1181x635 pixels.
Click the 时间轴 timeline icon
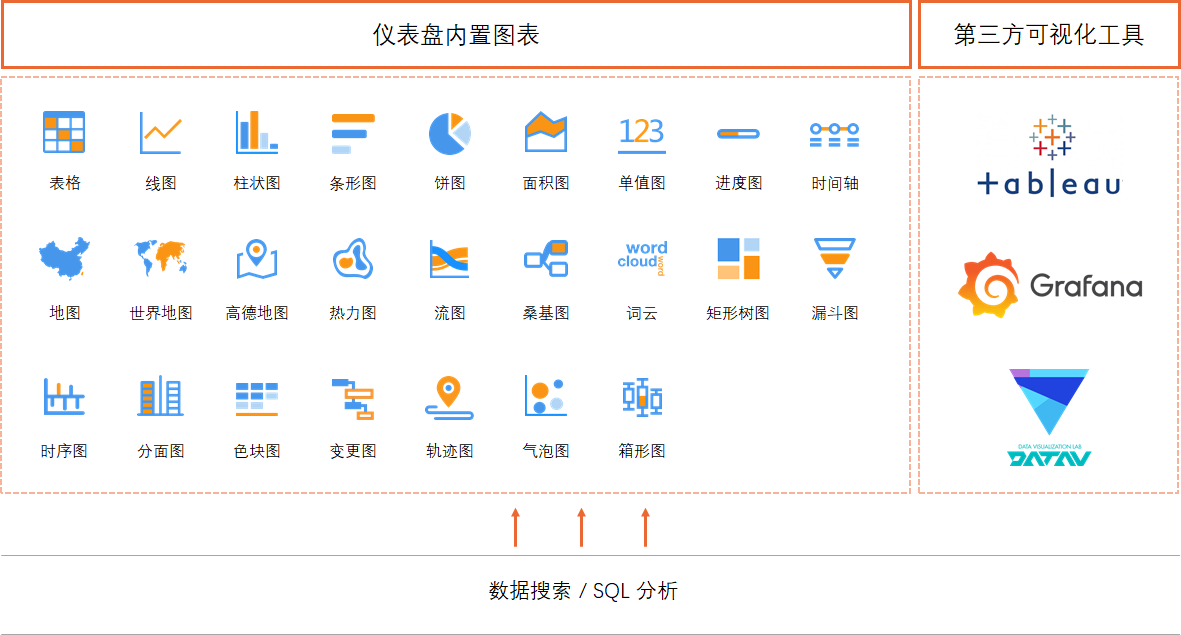click(835, 135)
